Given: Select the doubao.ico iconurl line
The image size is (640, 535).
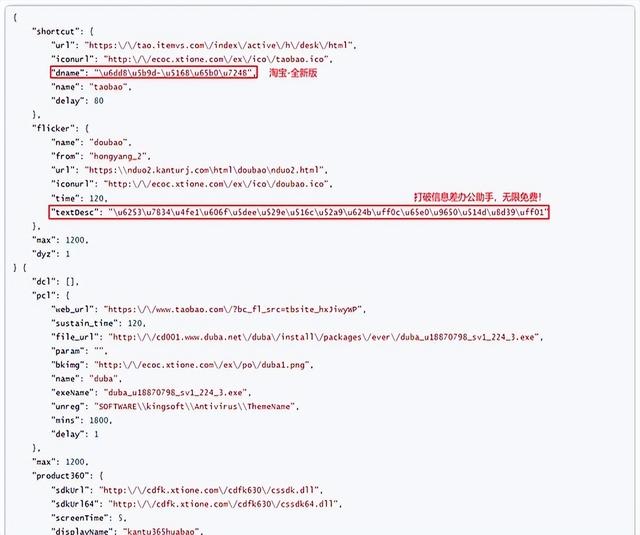Looking at the screenshot, I should coord(192,184).
